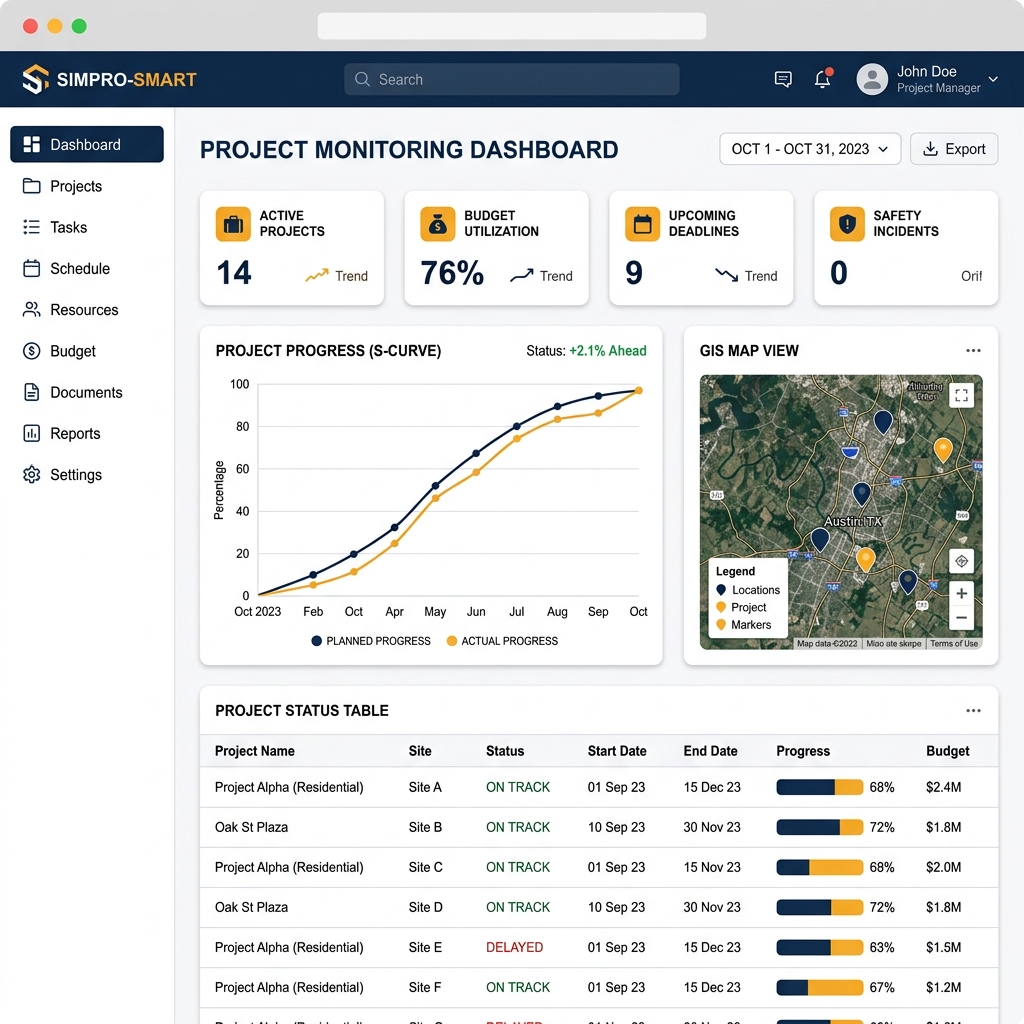Click the Budget Utilization money bag icon
Viewport: 1024px width, 1024px height.
438,224
